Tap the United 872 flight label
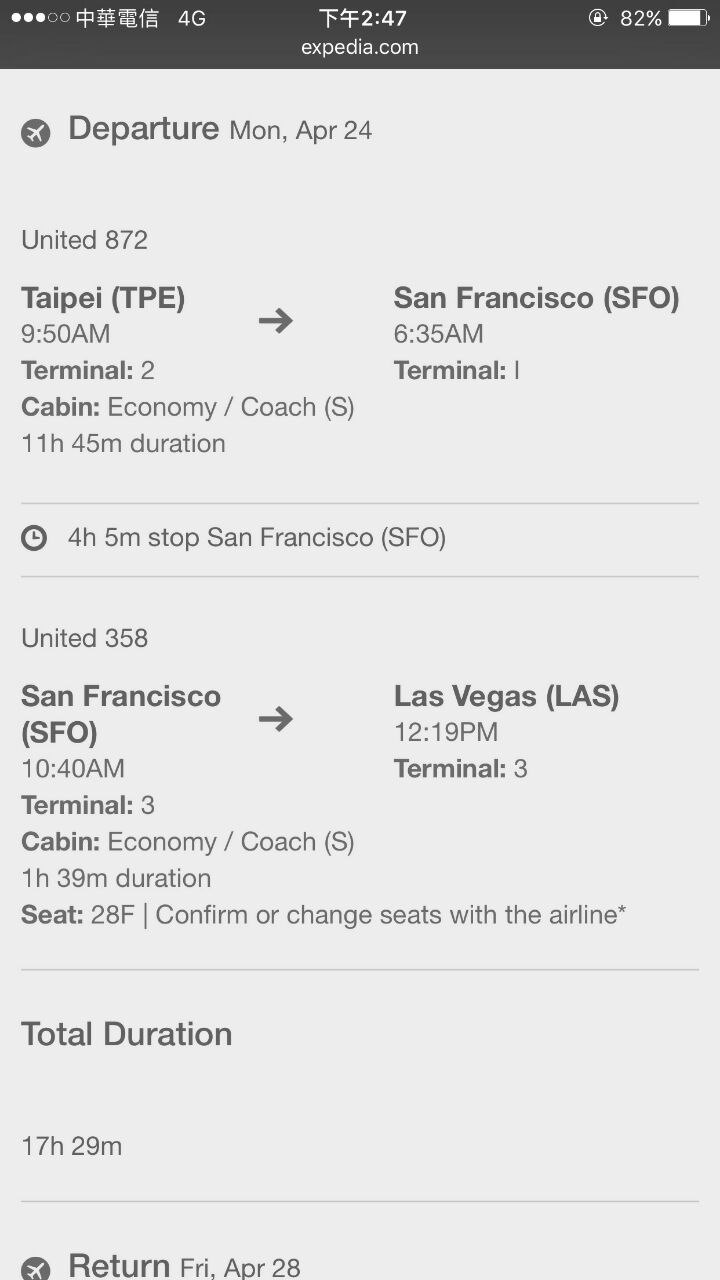This screenshot has height=1280, width=720. coord(85,240)
